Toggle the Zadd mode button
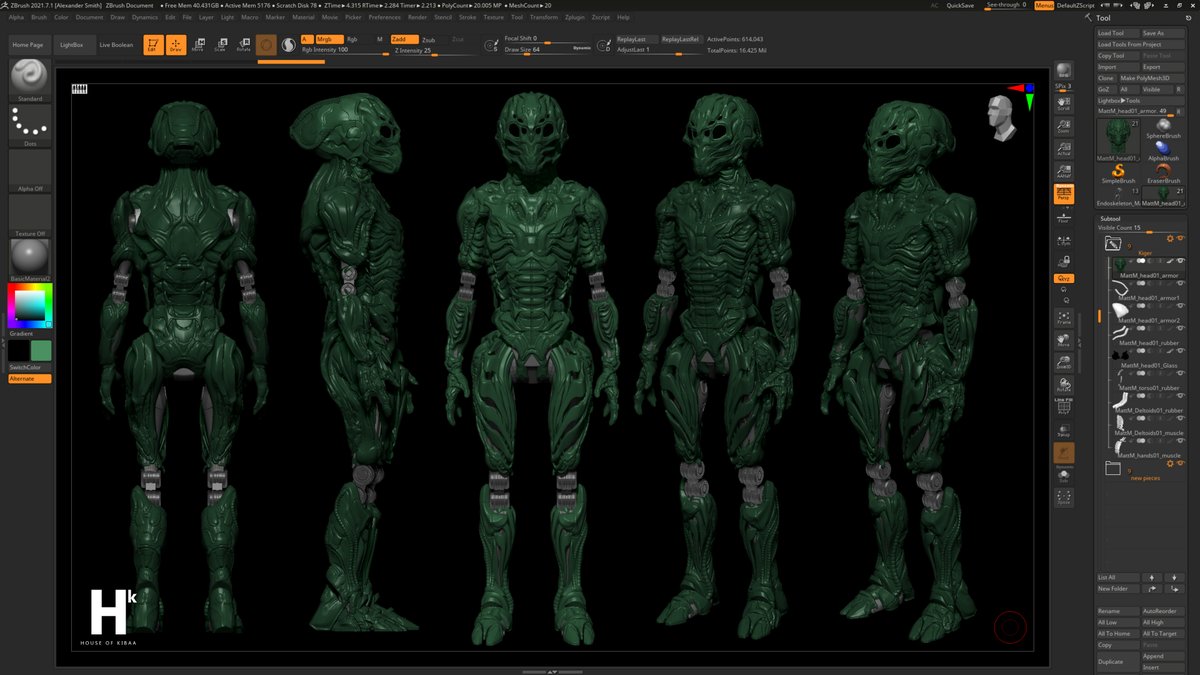The height and width of the screenshot is (675, 1200). 403,39
